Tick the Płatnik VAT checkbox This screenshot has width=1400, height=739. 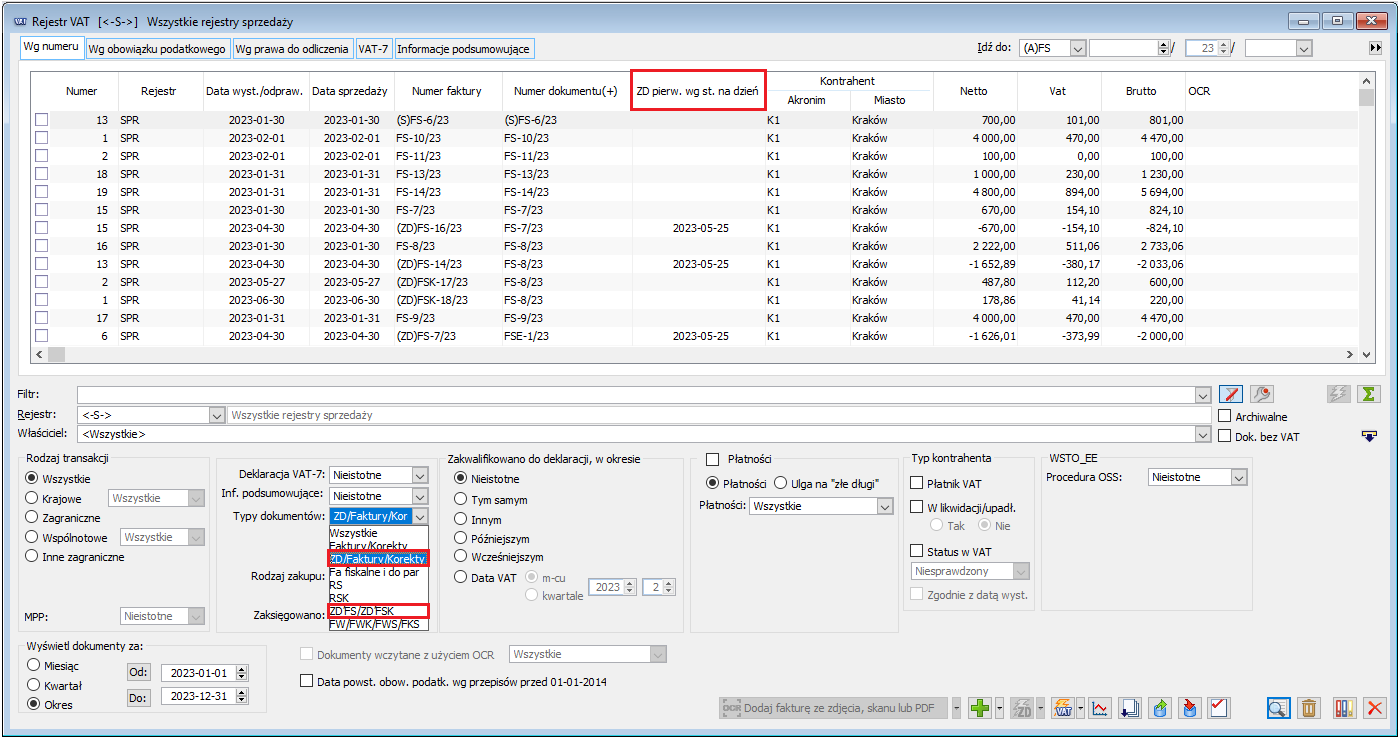pos(917,484)
